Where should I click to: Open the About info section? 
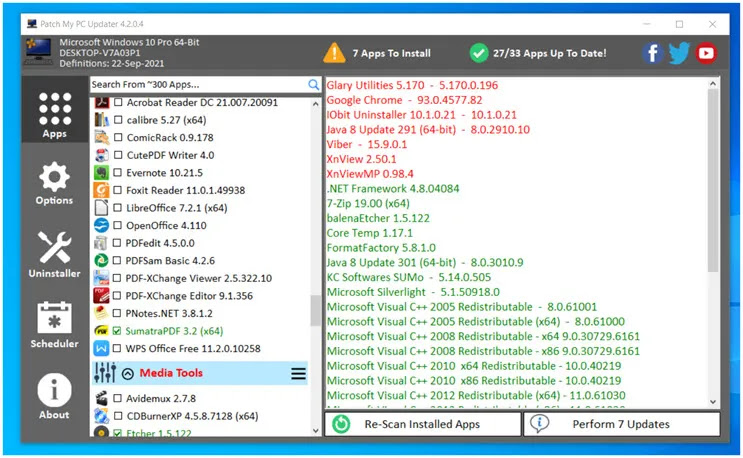(x=54, y=396)
